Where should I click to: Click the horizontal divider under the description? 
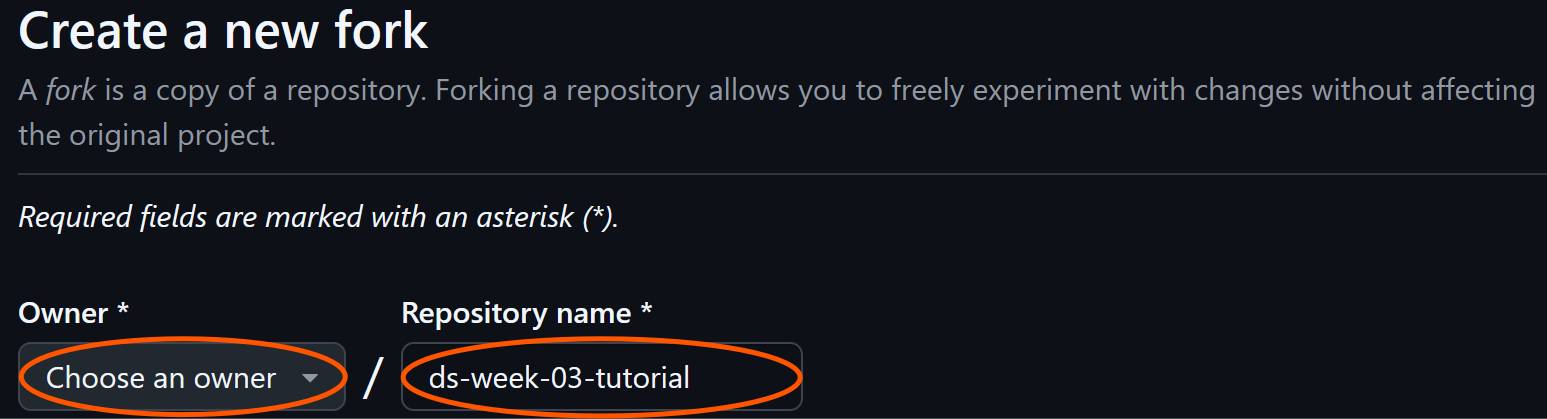[x=782, y=174]
